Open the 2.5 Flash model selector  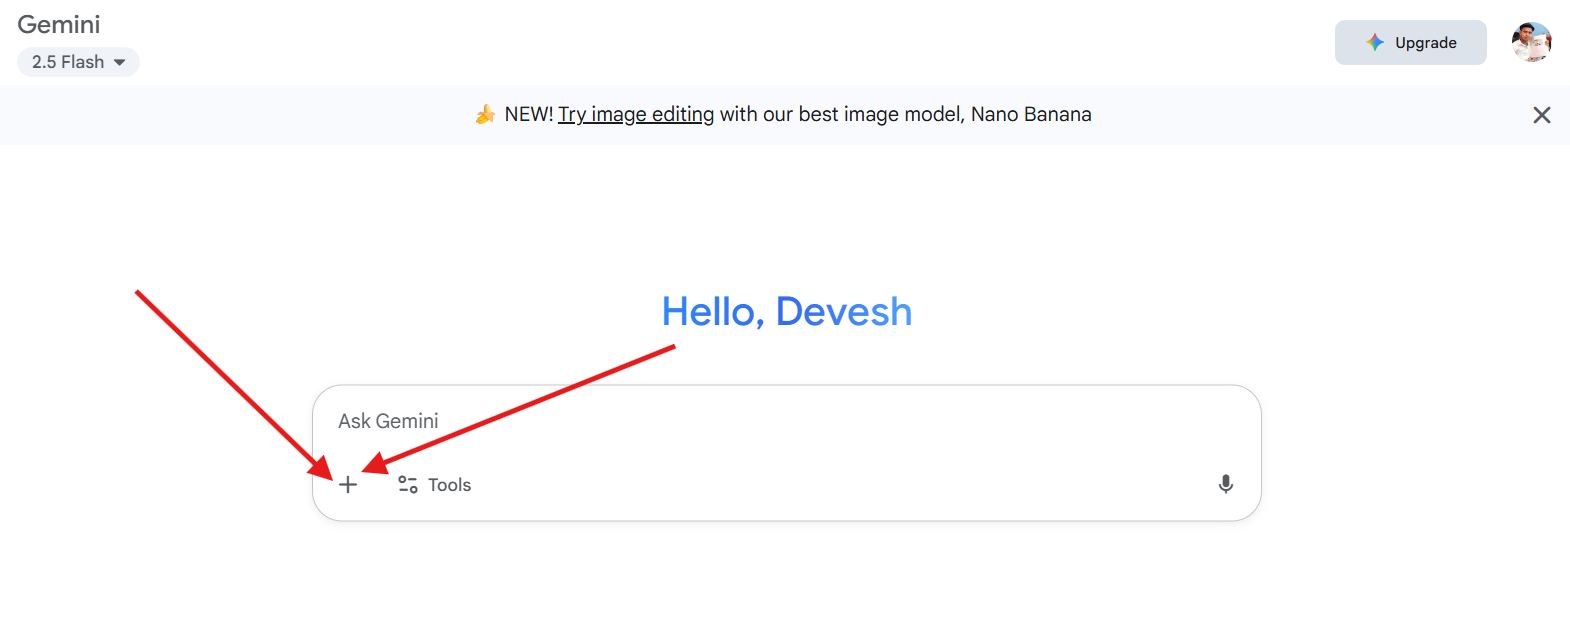pyautogui.click(x=78, y=62)
